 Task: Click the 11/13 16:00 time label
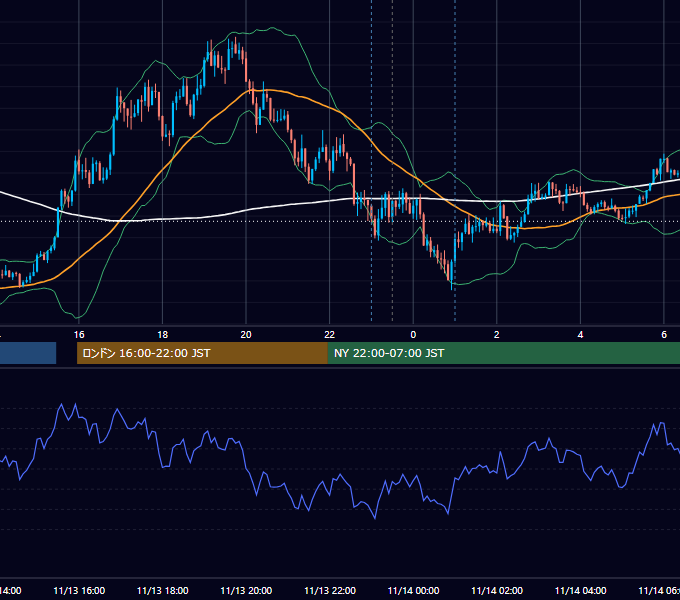pyautogui.click(x=79, y=590)
